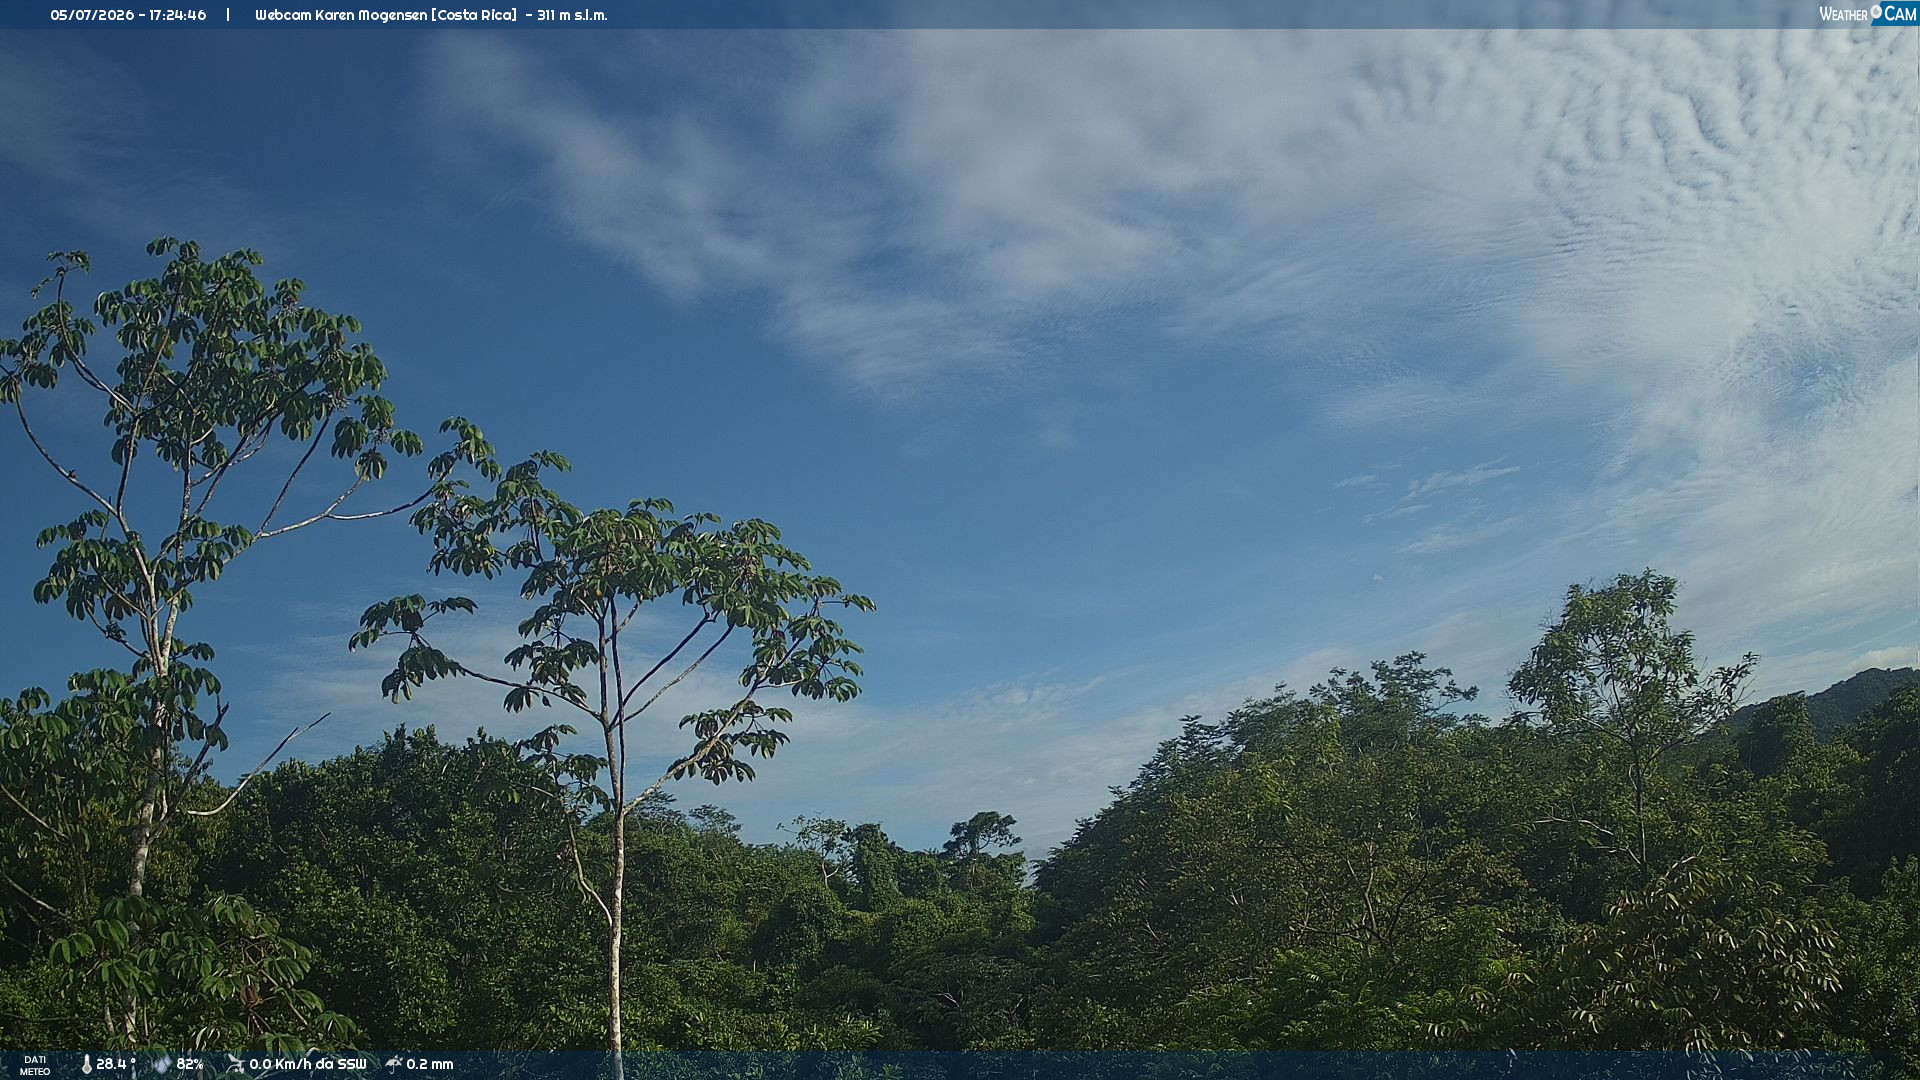
Task: Click the DATI METEO label
Action: click(35, 1065)
